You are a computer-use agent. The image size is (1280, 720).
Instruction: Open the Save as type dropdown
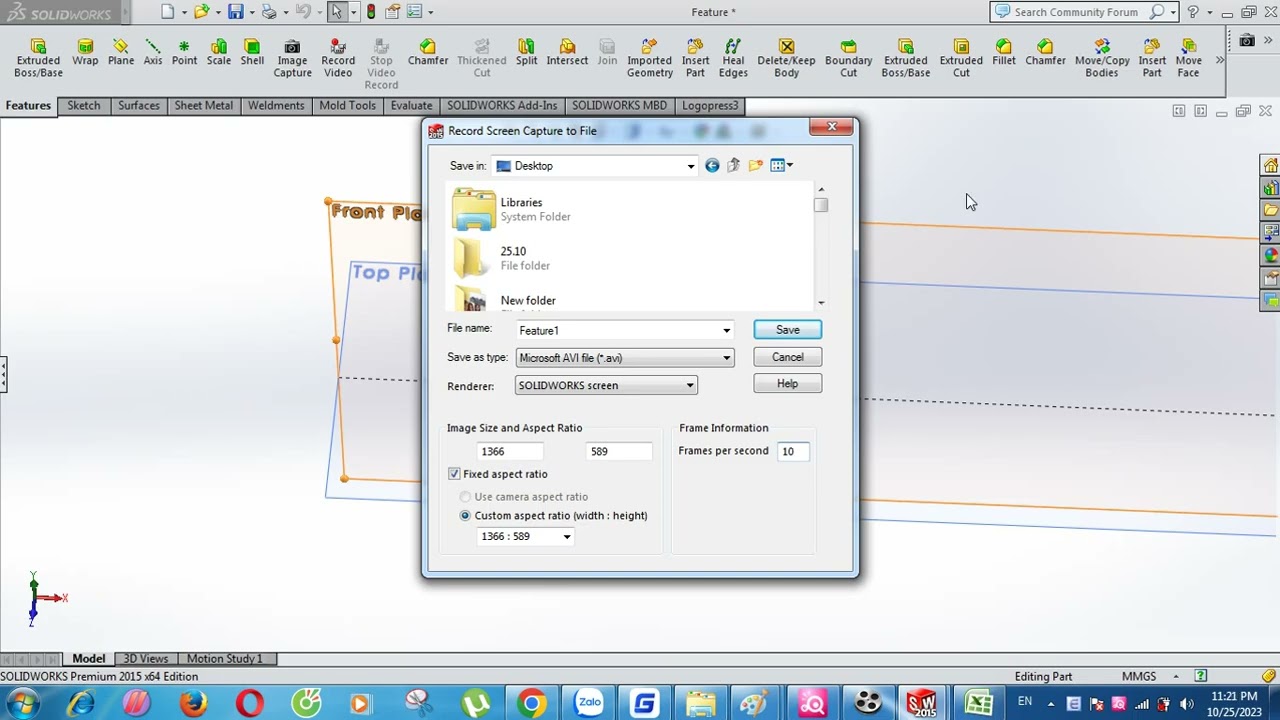(x=726, y=358)
